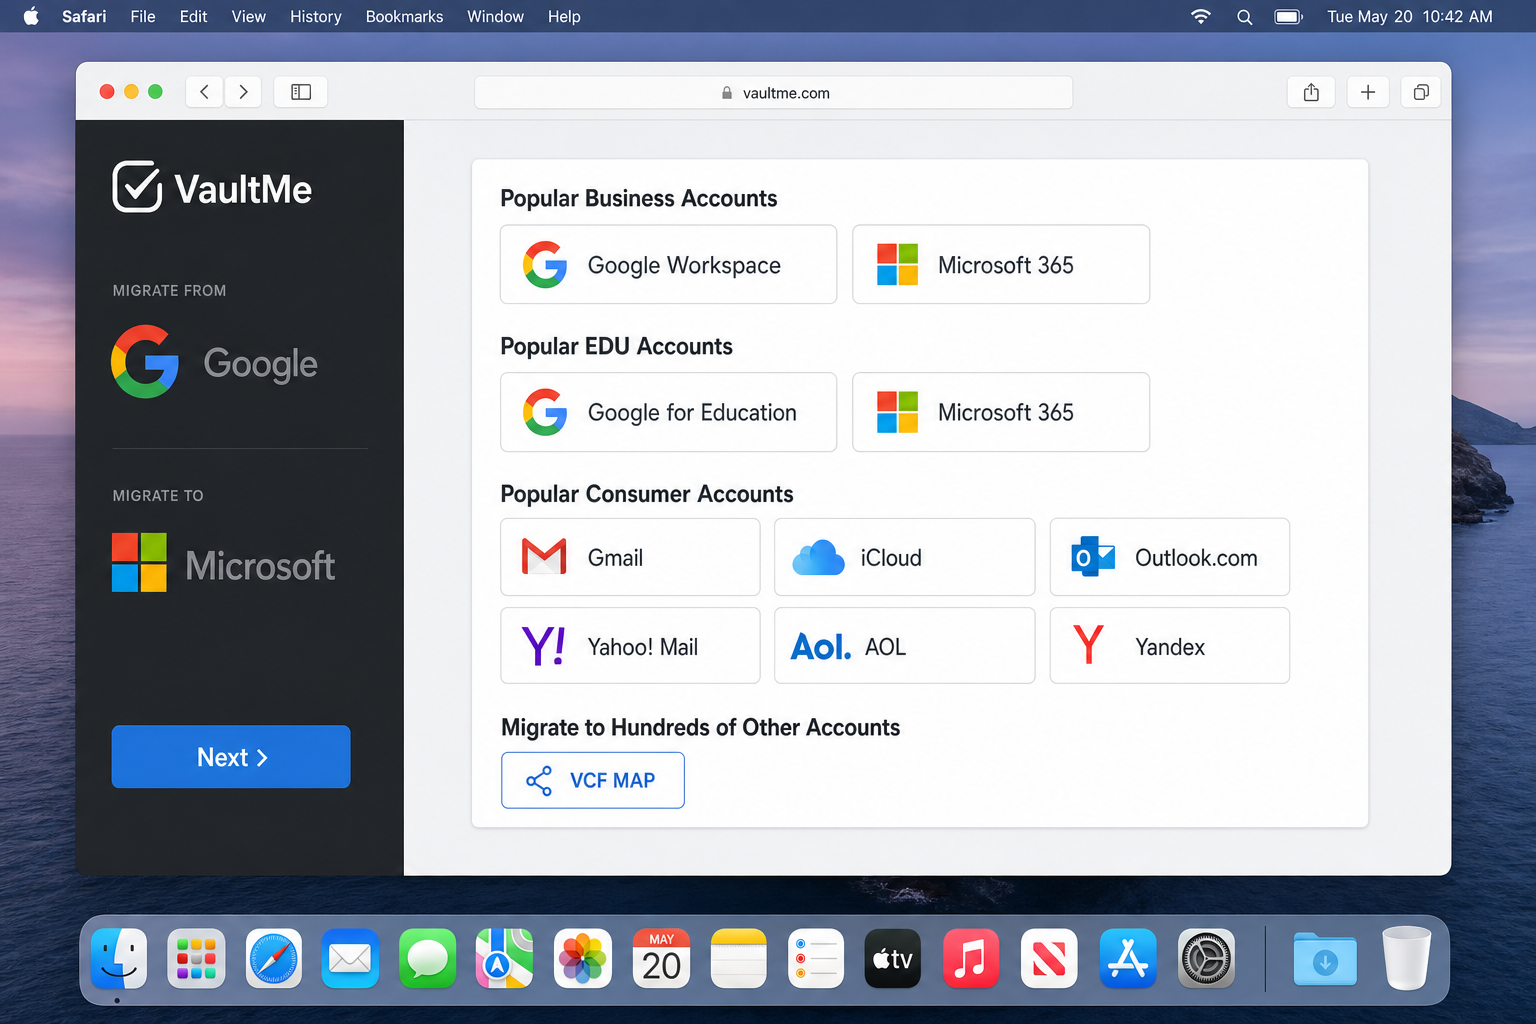1536x1024 pixels.
Task: Open Launchpad from the Dock
Action: (x=196, y=958)
